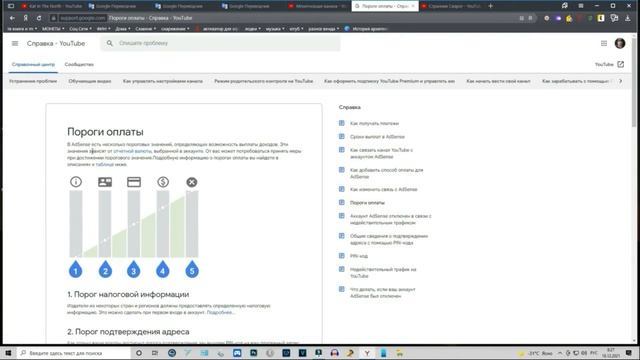Click the dollar payment threshold icon
This screenshot has height=360, width=640.
tap(163, 182)
